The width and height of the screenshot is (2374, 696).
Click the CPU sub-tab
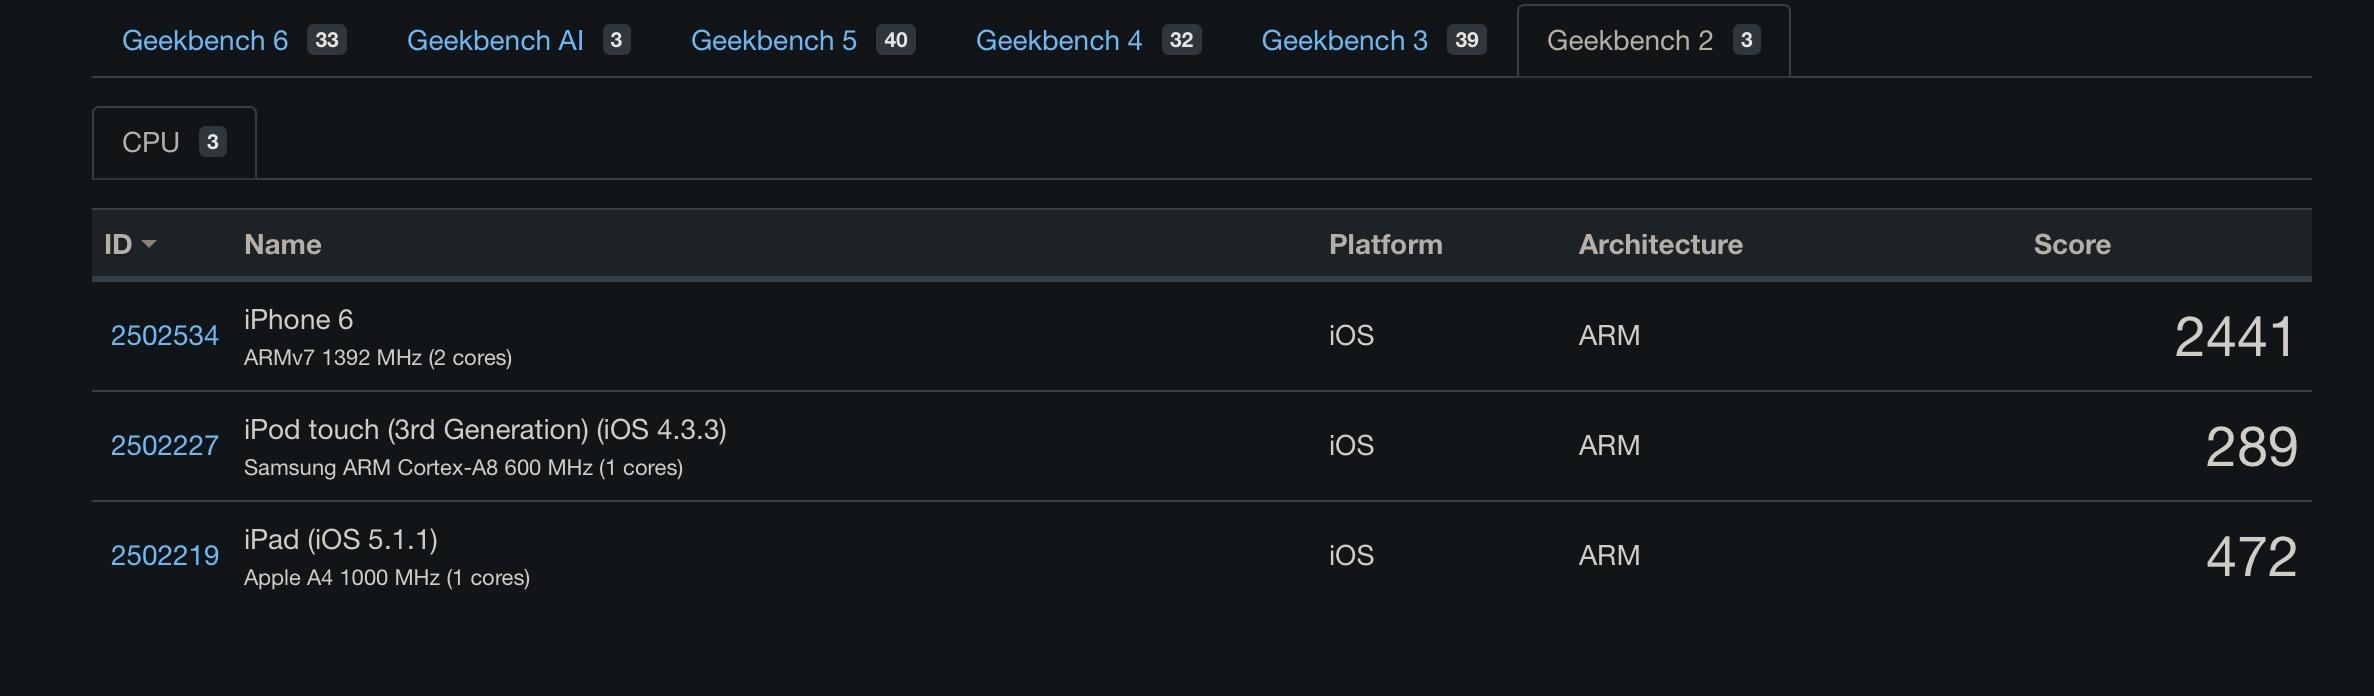point(174,143)
